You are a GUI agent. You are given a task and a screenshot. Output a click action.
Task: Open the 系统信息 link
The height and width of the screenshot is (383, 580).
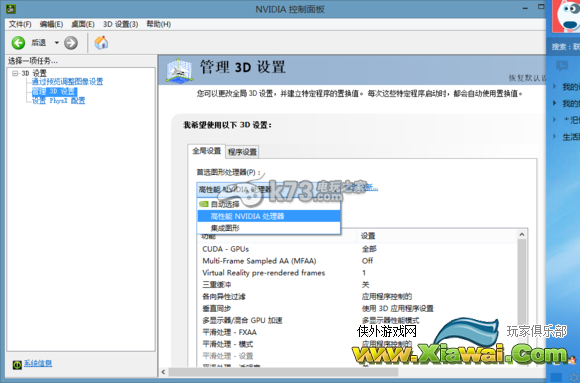pyautogui.click(x=38, y=363)
